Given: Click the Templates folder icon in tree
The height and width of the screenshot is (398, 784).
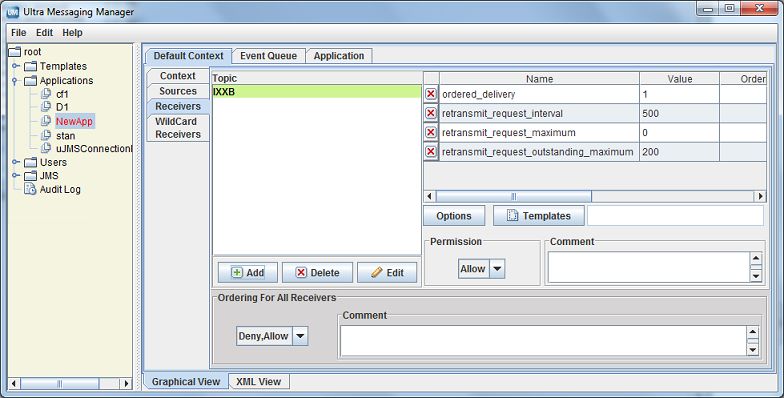Looking at the screenshot, I should pyautogui.click(x=31, y=66).
